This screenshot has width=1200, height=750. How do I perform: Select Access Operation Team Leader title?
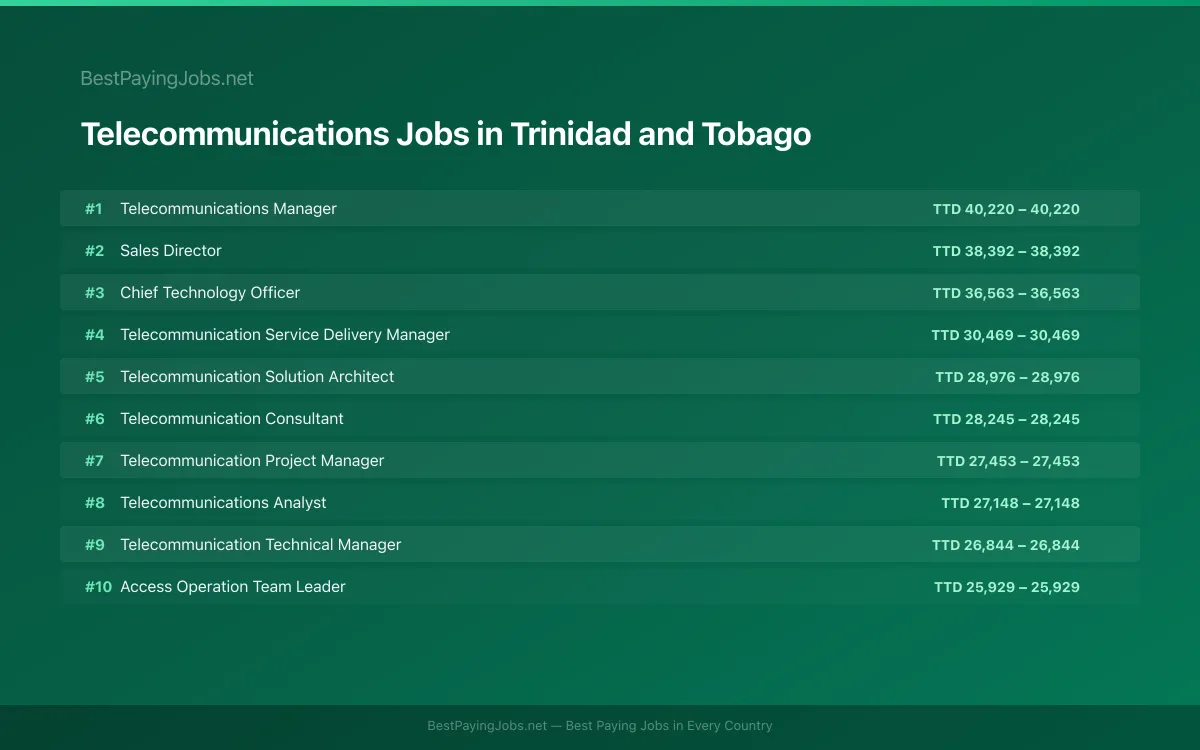point(233,587)
